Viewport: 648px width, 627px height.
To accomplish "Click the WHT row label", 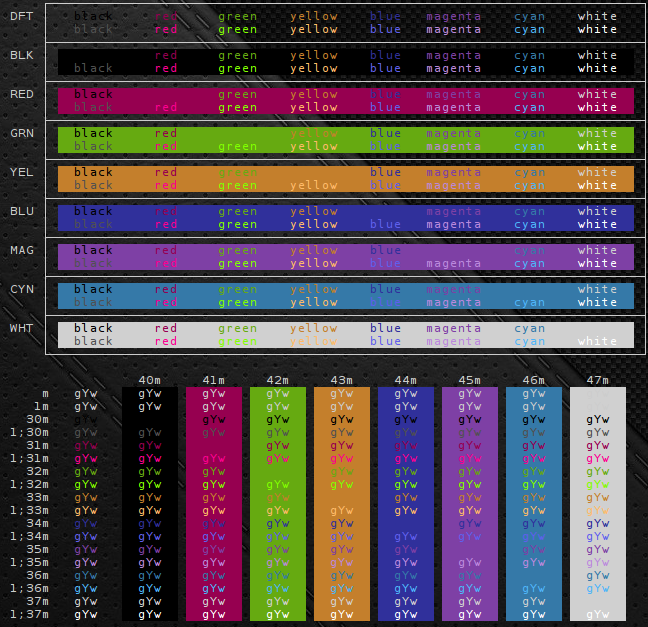I will click(20, 328).
